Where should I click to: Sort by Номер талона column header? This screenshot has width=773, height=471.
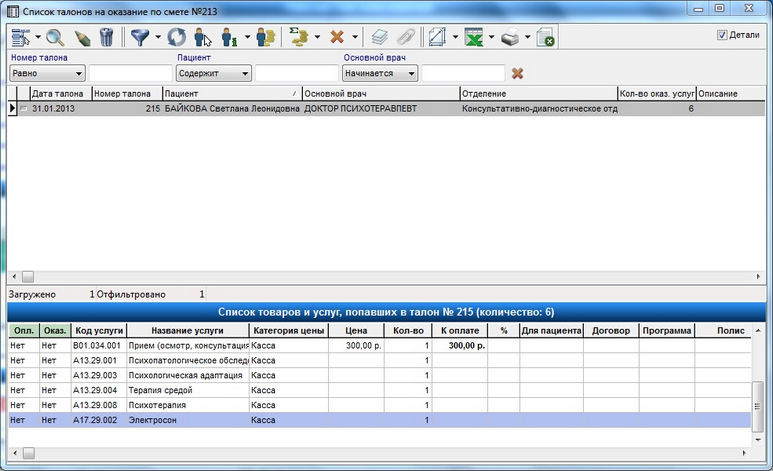127,94
